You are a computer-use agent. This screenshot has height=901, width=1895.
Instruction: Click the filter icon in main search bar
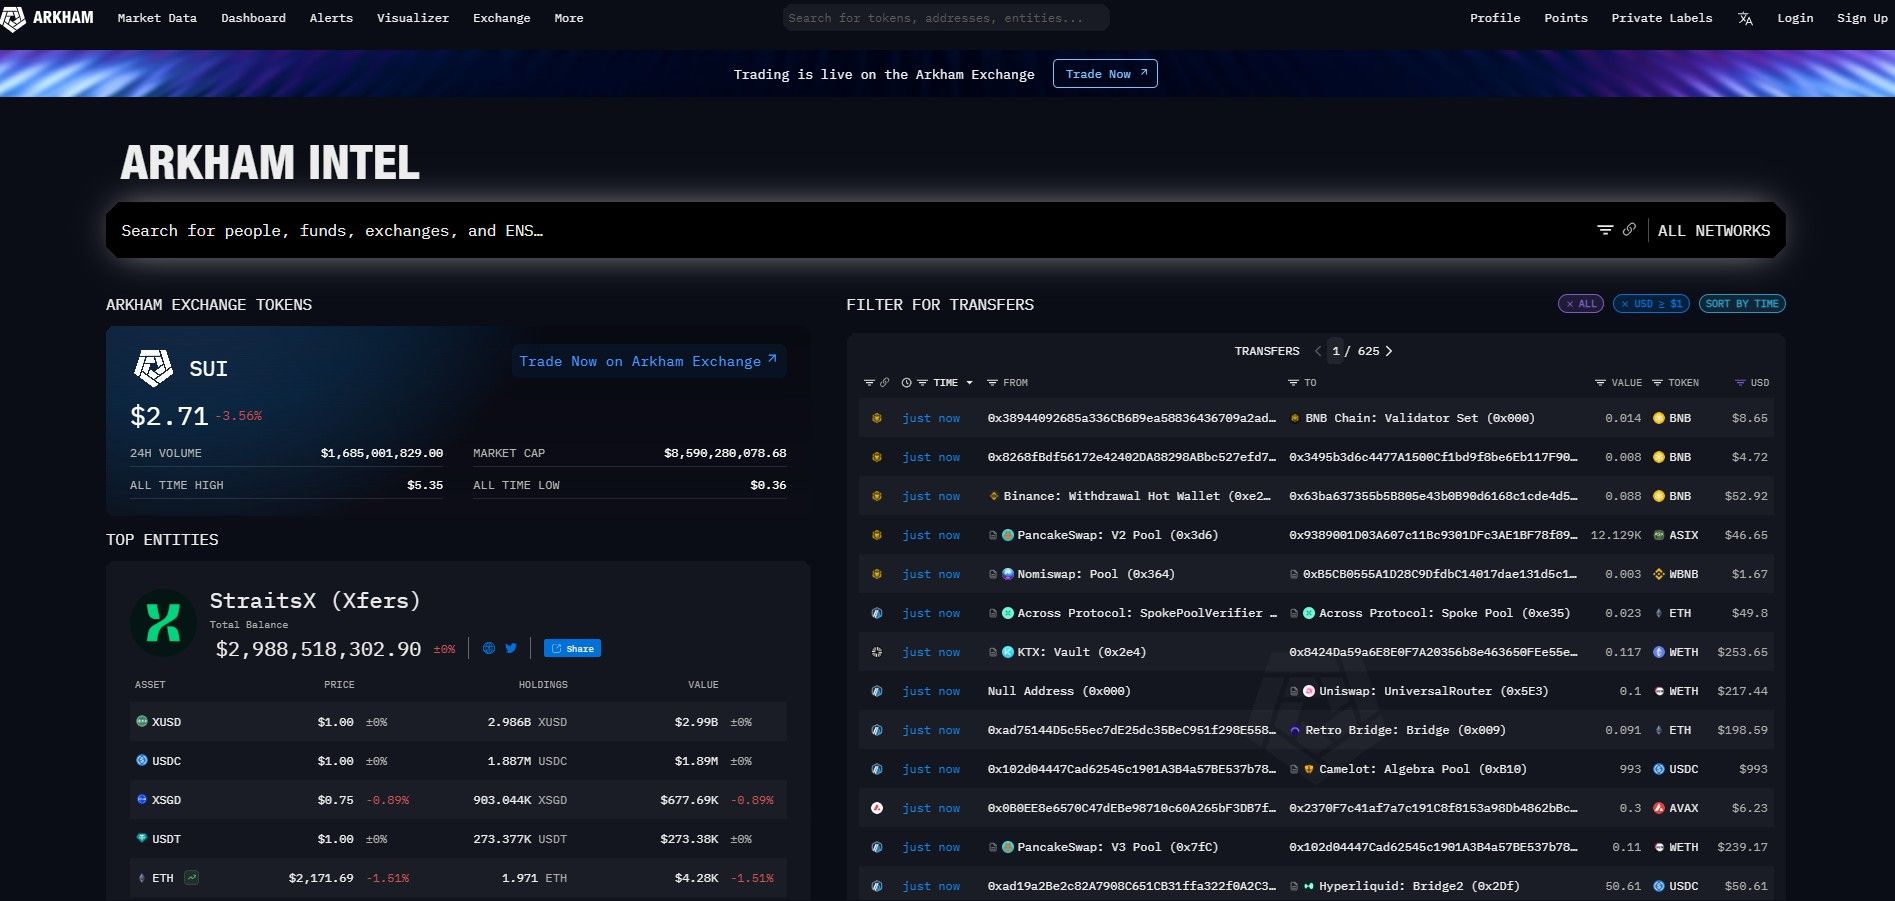point(1605,230)
